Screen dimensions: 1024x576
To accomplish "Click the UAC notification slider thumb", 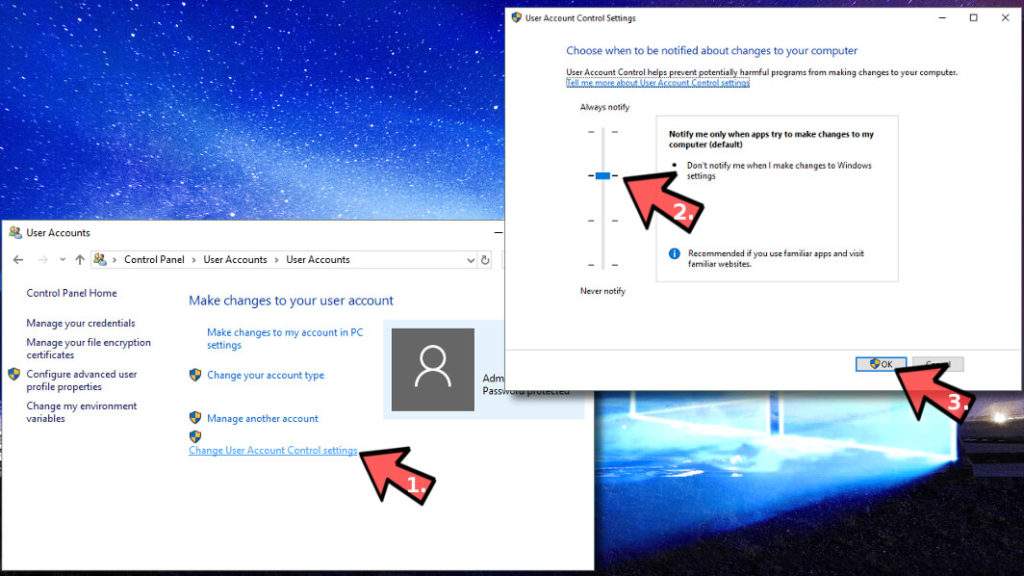I will [603, 176].
